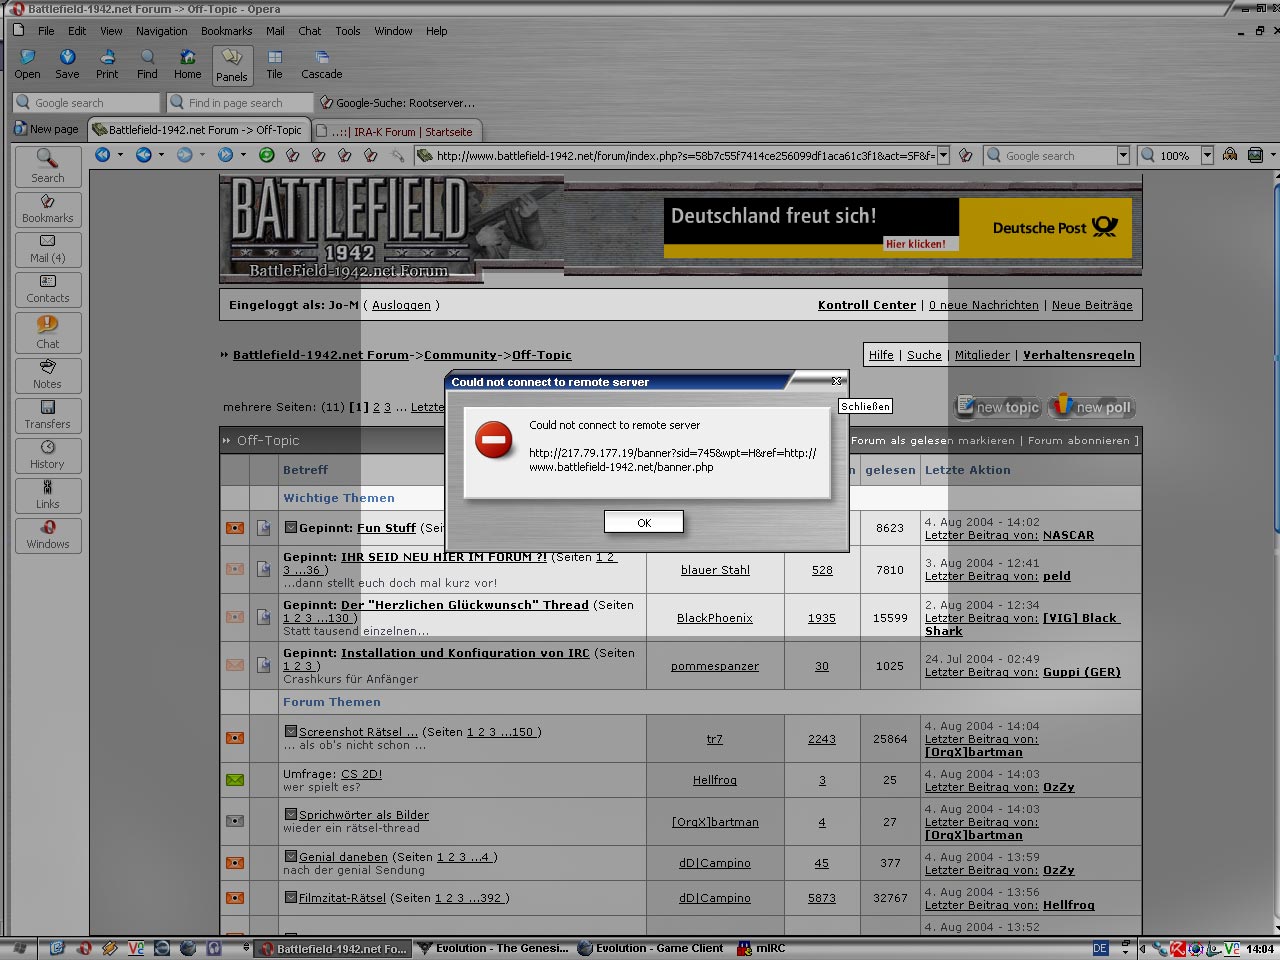
Task: Open the Mail (4) side panel
Action: [47, 249]
